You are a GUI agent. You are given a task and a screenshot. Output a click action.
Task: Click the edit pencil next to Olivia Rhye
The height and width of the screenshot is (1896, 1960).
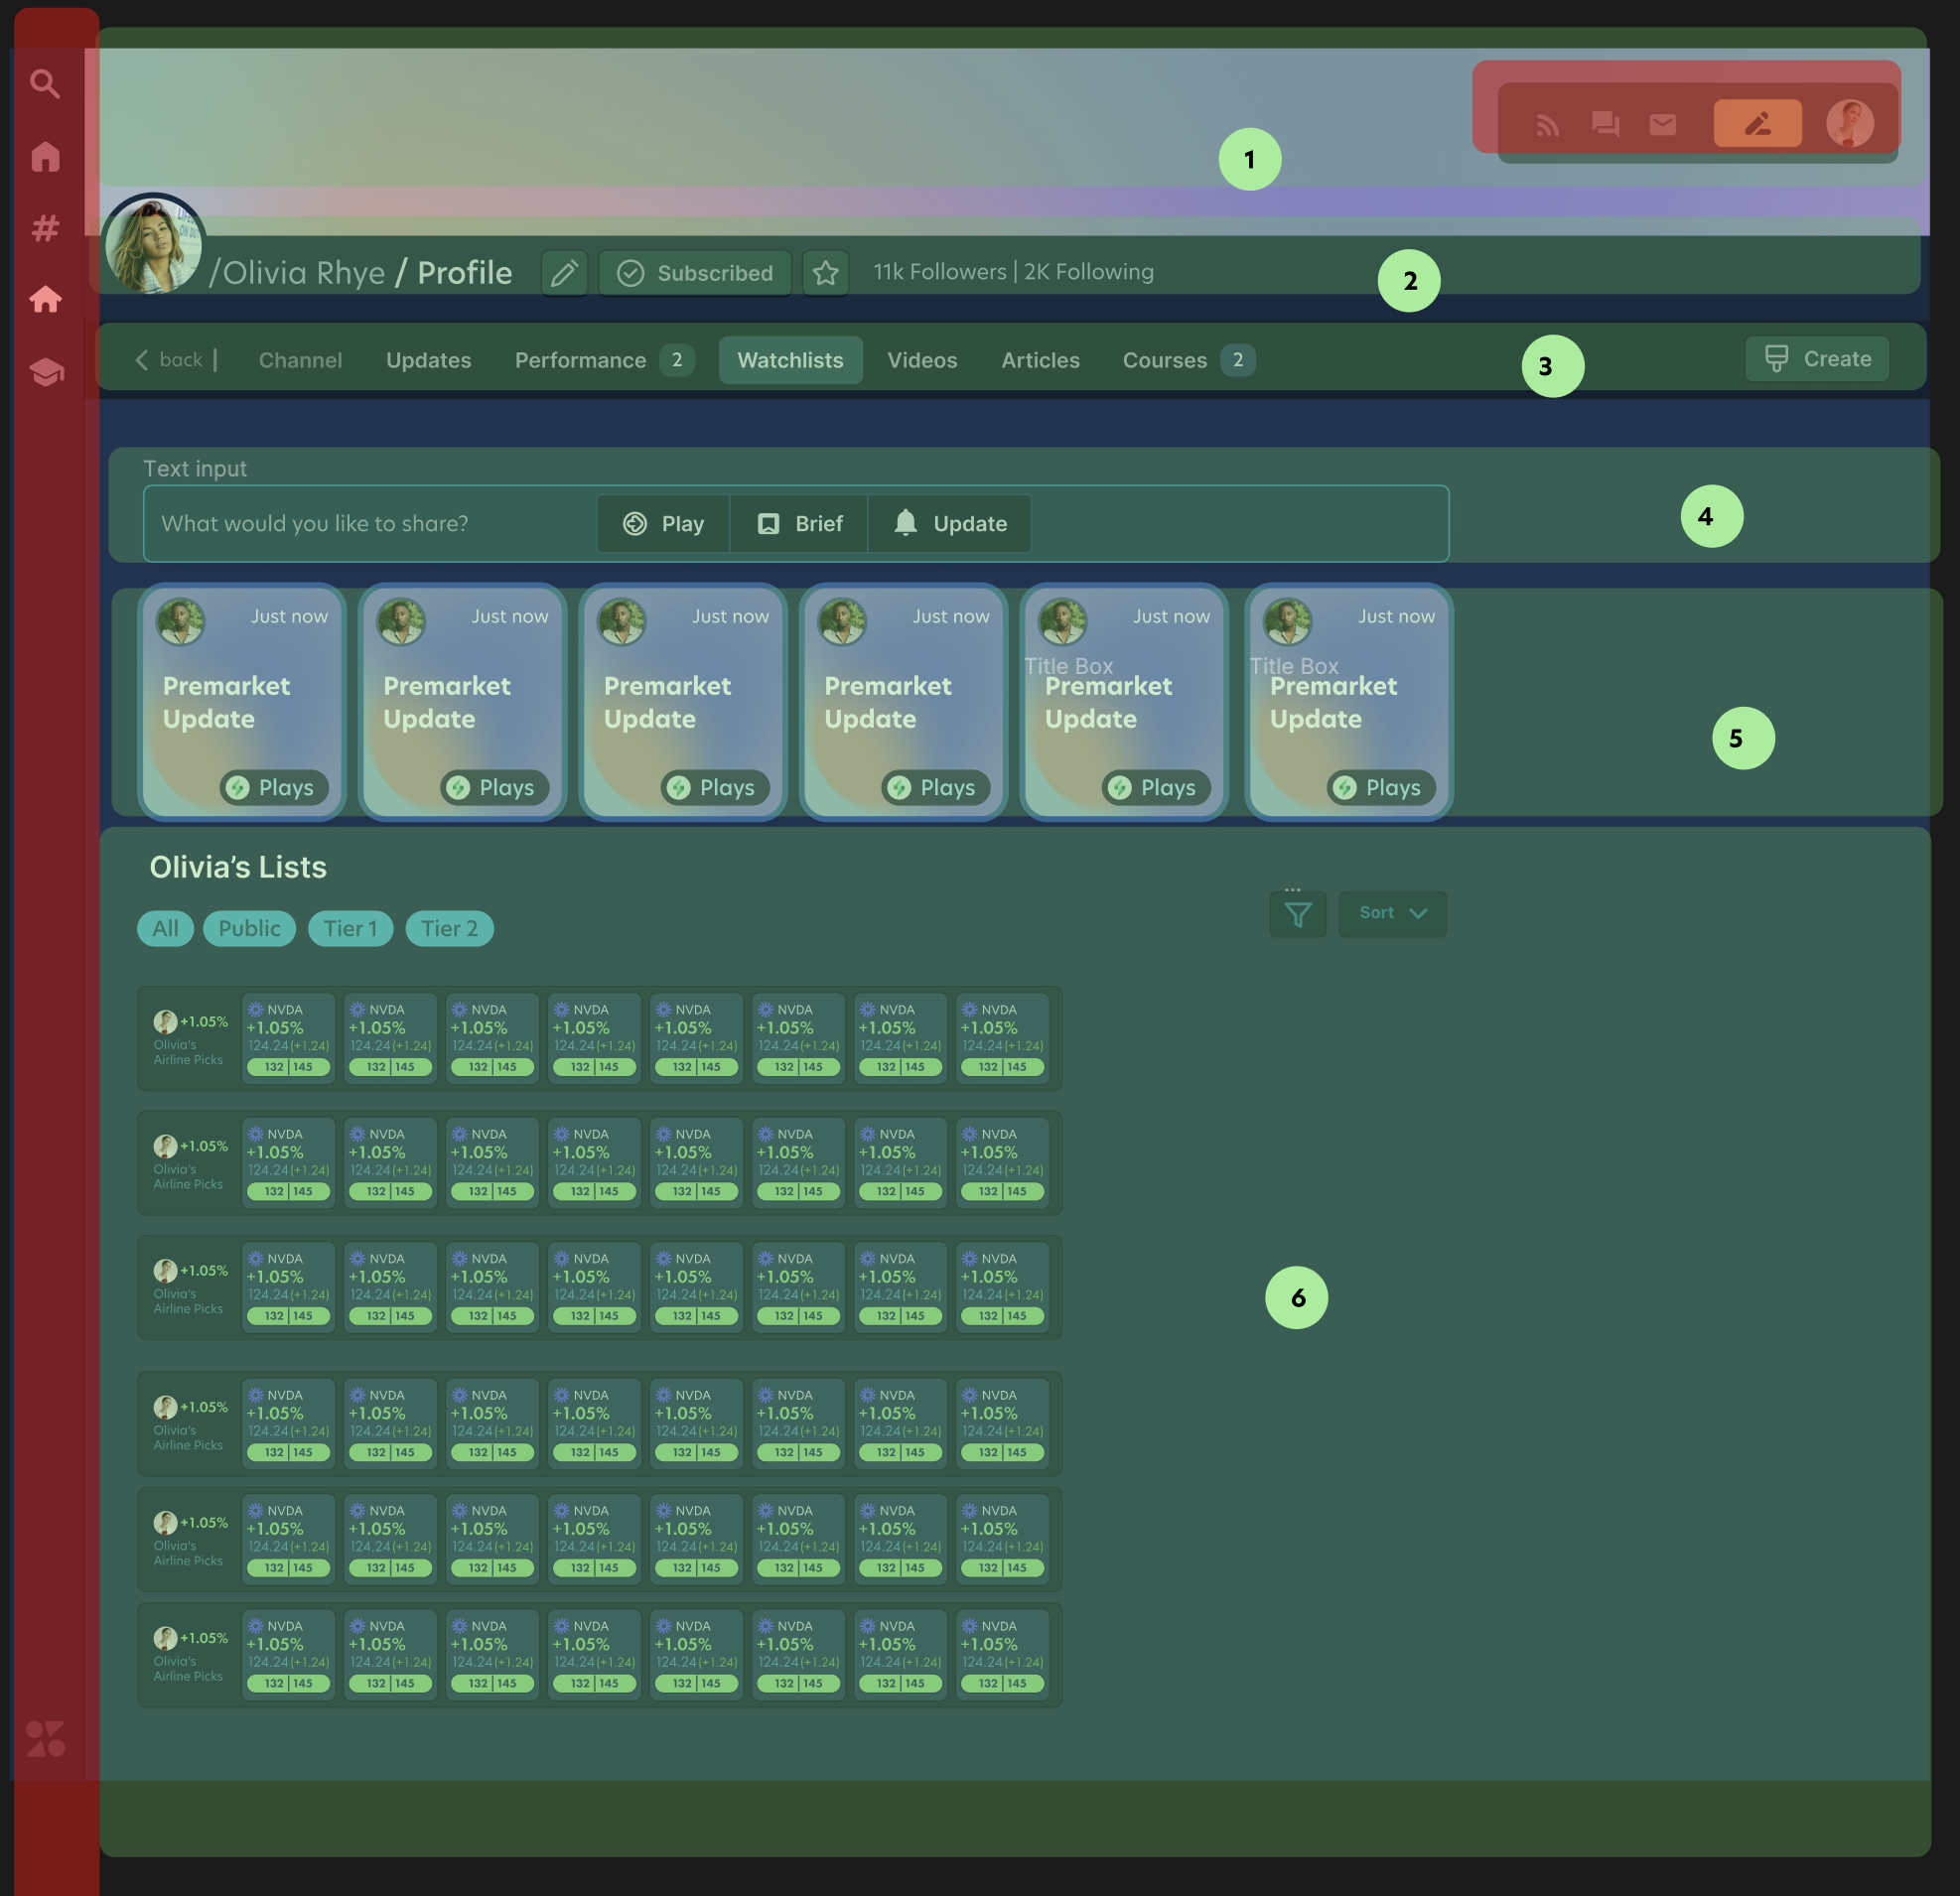(x=565, y=272)
